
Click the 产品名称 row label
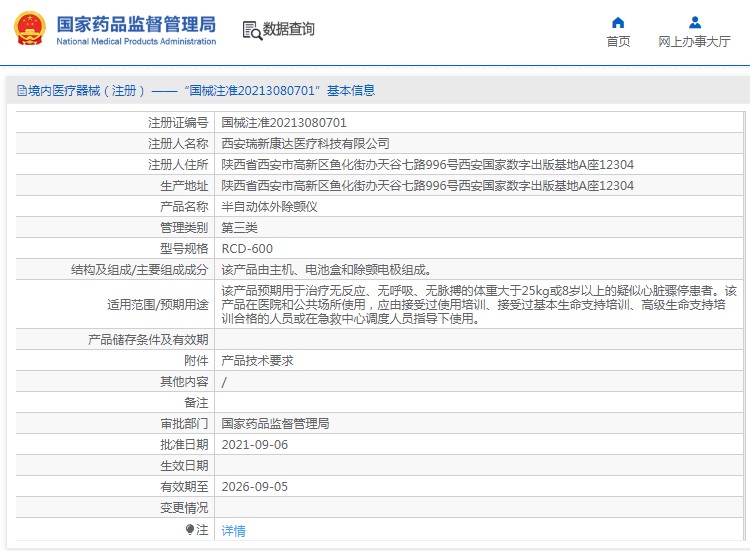coord(184,207)
